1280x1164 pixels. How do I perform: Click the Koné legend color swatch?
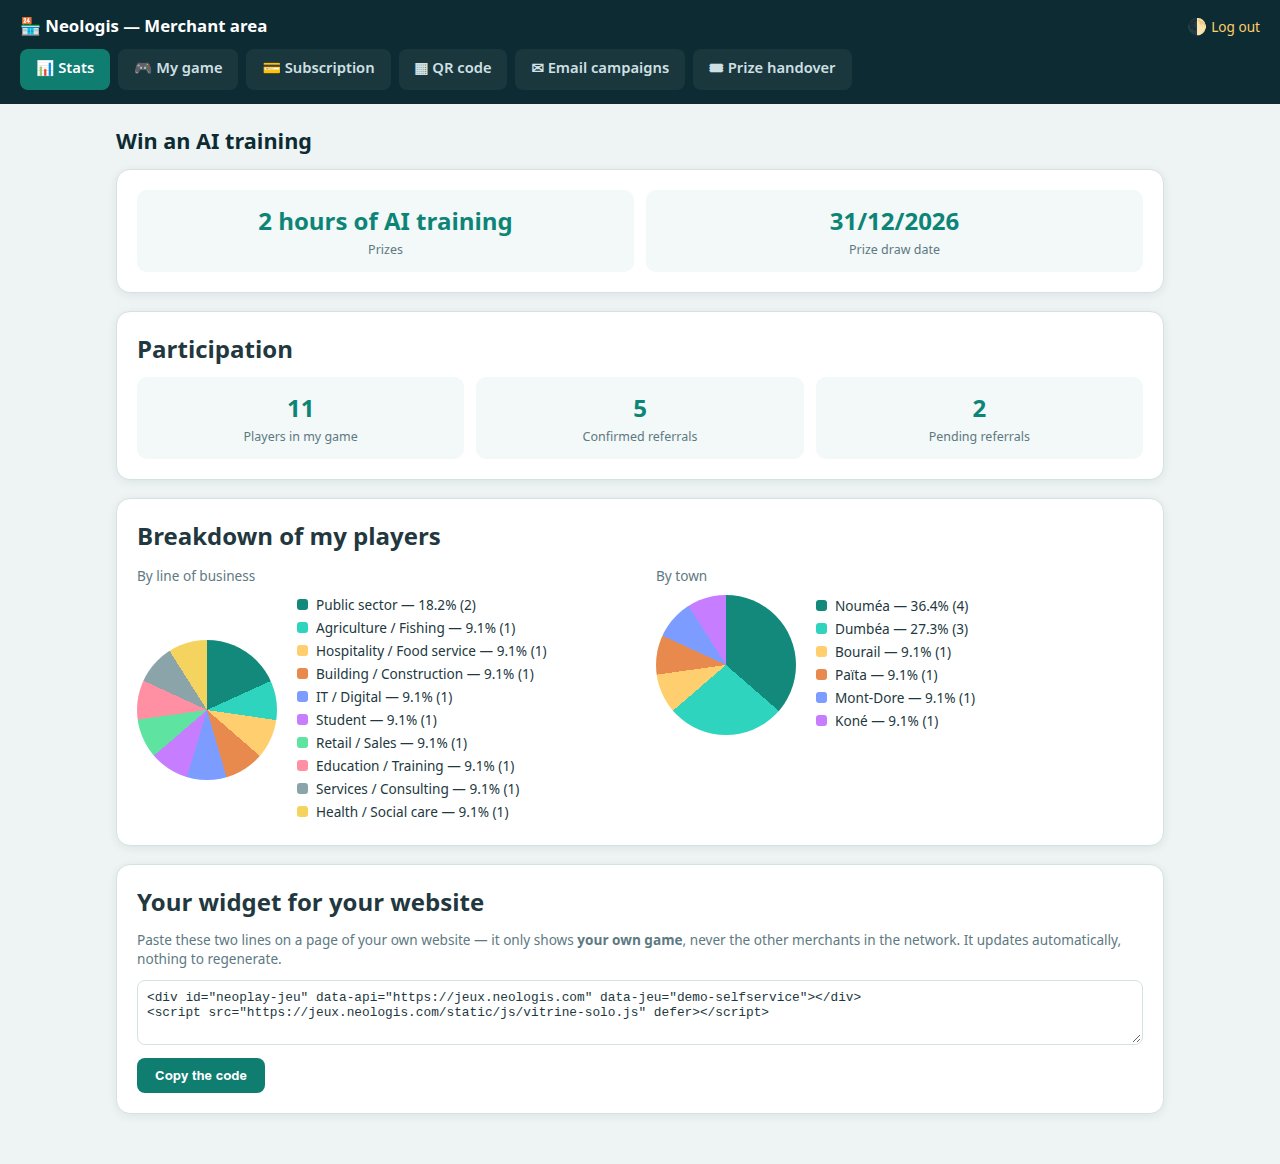[822, 721]
